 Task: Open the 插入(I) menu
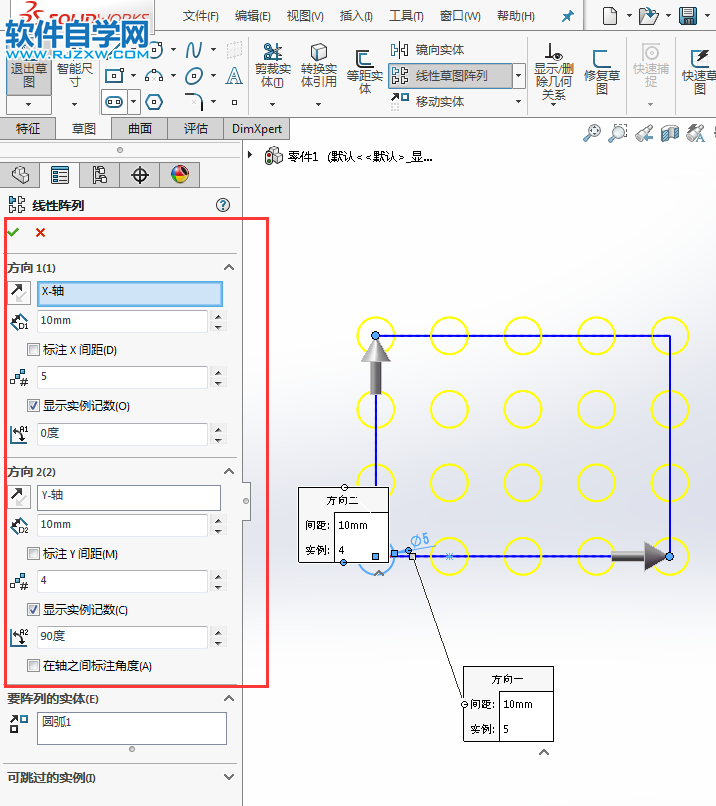(356, 16)
